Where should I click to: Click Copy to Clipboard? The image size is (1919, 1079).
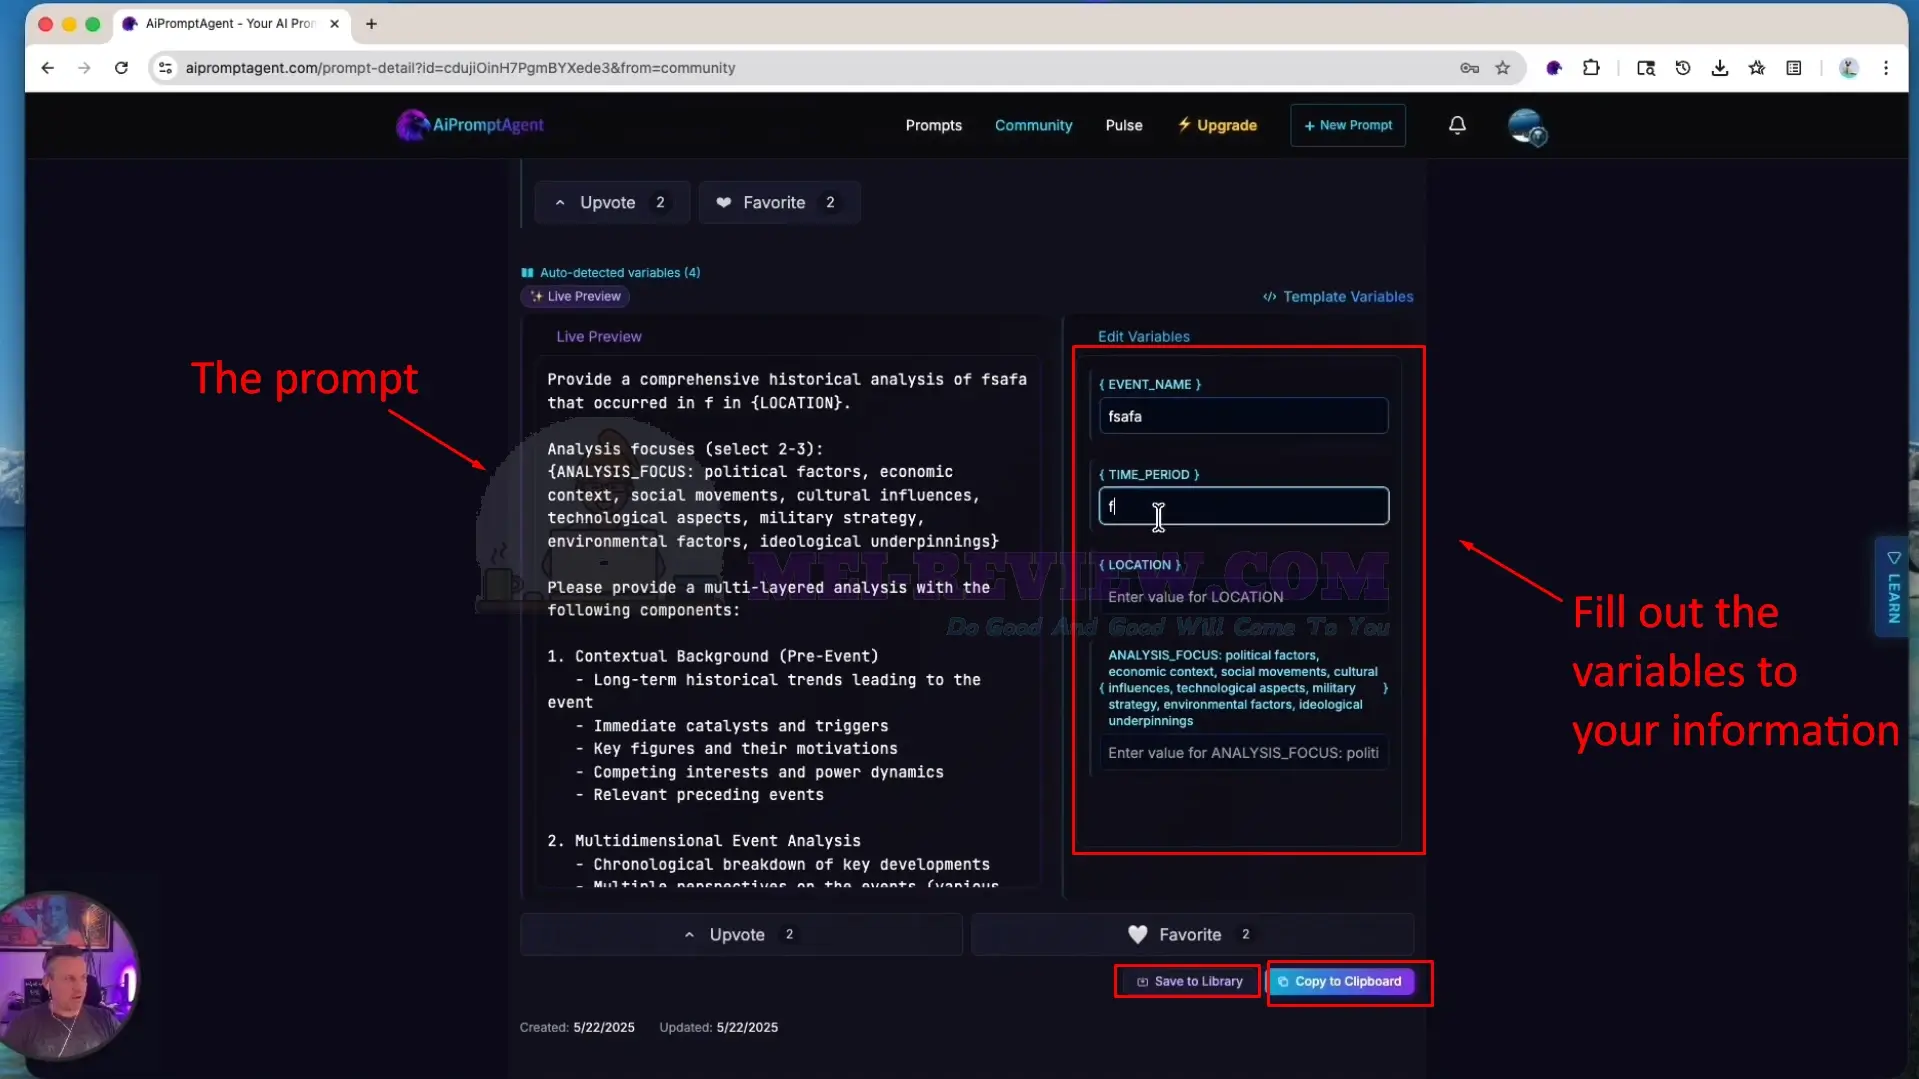[x=1340, y=981]
